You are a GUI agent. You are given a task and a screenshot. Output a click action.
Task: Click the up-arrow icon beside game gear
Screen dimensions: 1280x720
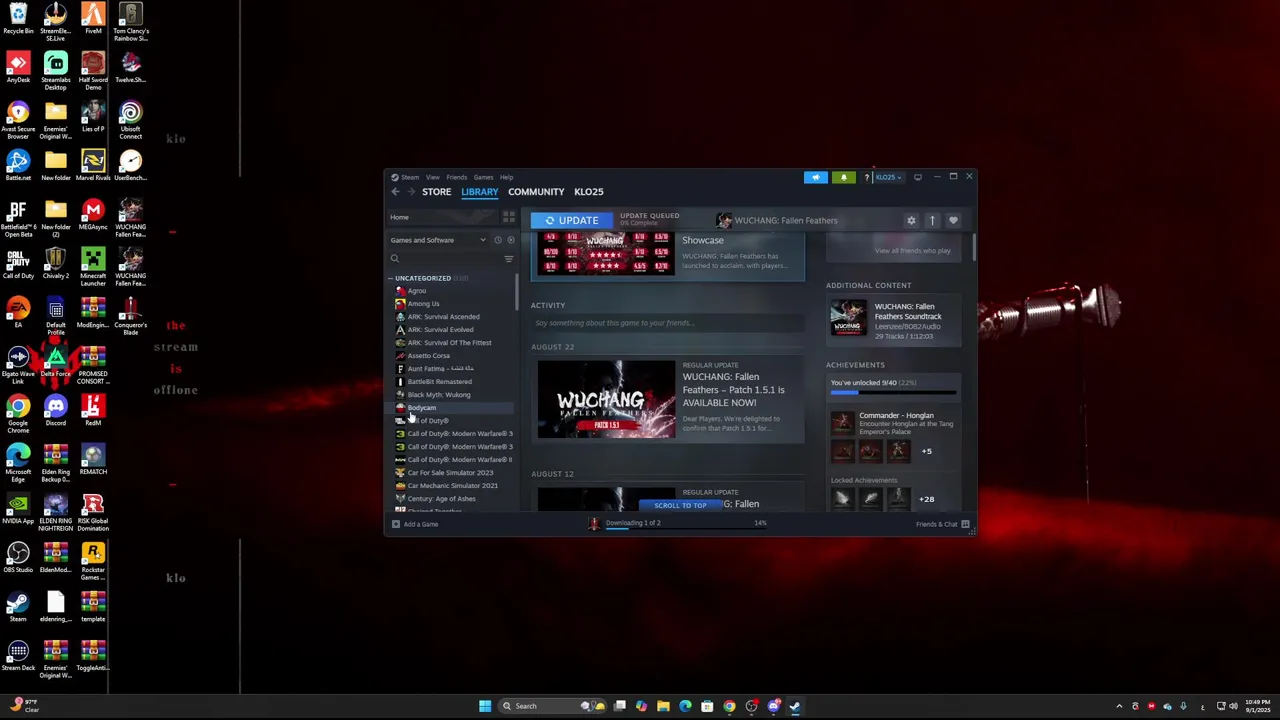click(x=932, y=221)
